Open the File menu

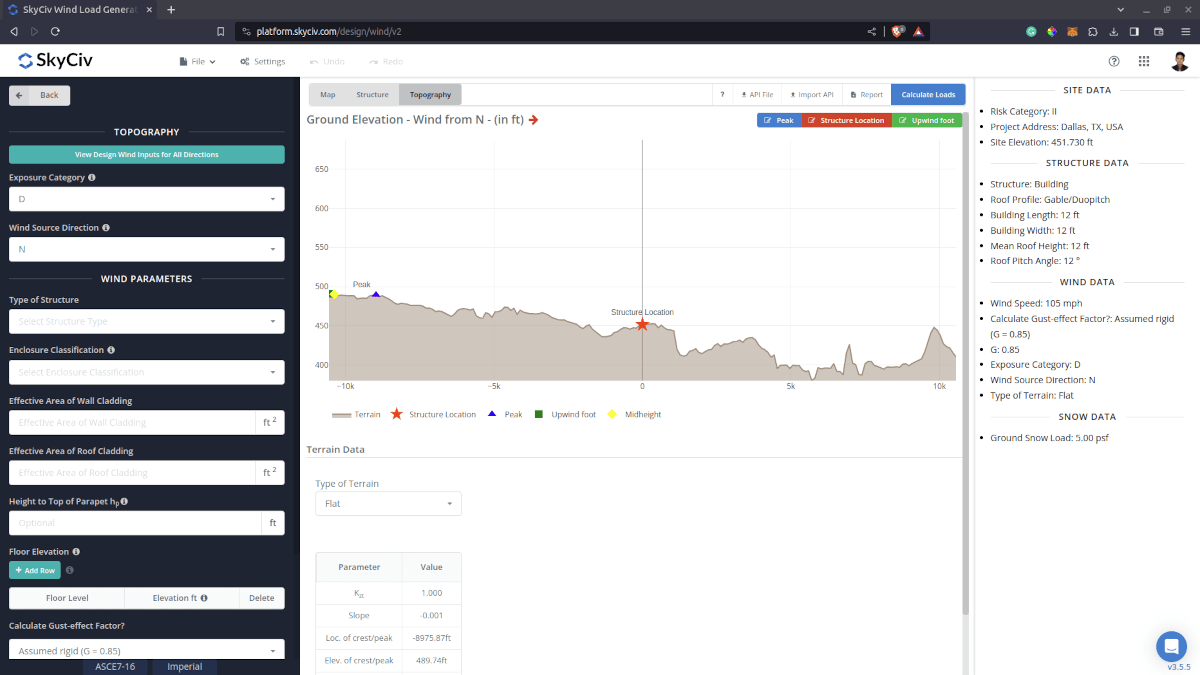coord(197,61)
